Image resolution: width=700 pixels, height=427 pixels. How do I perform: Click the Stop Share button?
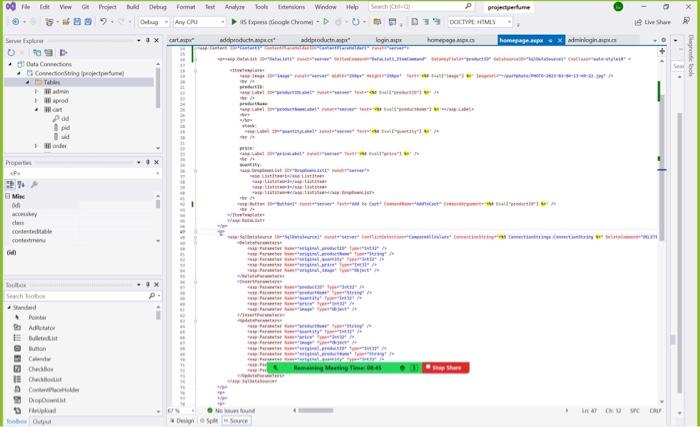point(445,368)
